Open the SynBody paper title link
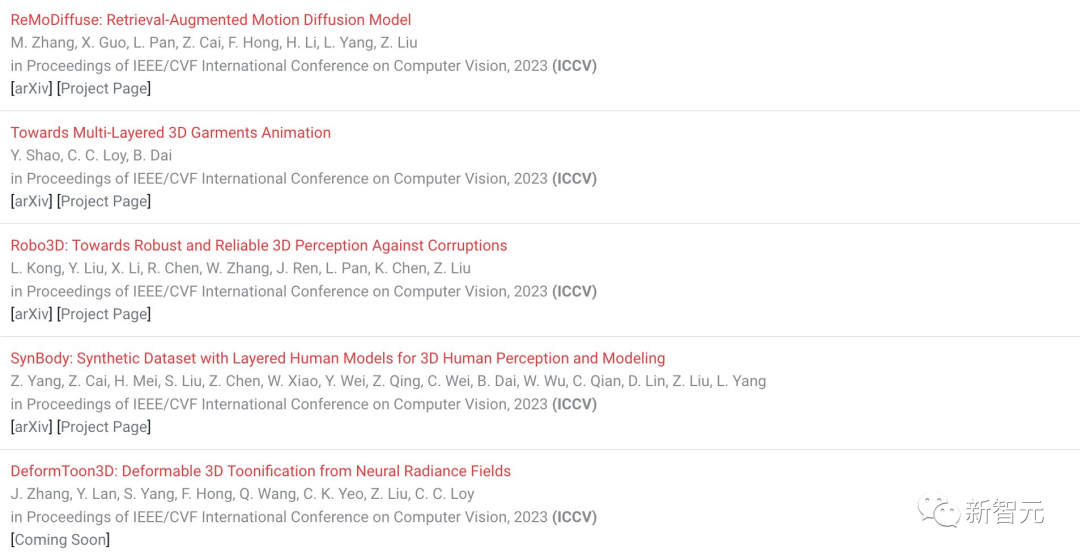1080x559 pixels. (x=338, y=359)
